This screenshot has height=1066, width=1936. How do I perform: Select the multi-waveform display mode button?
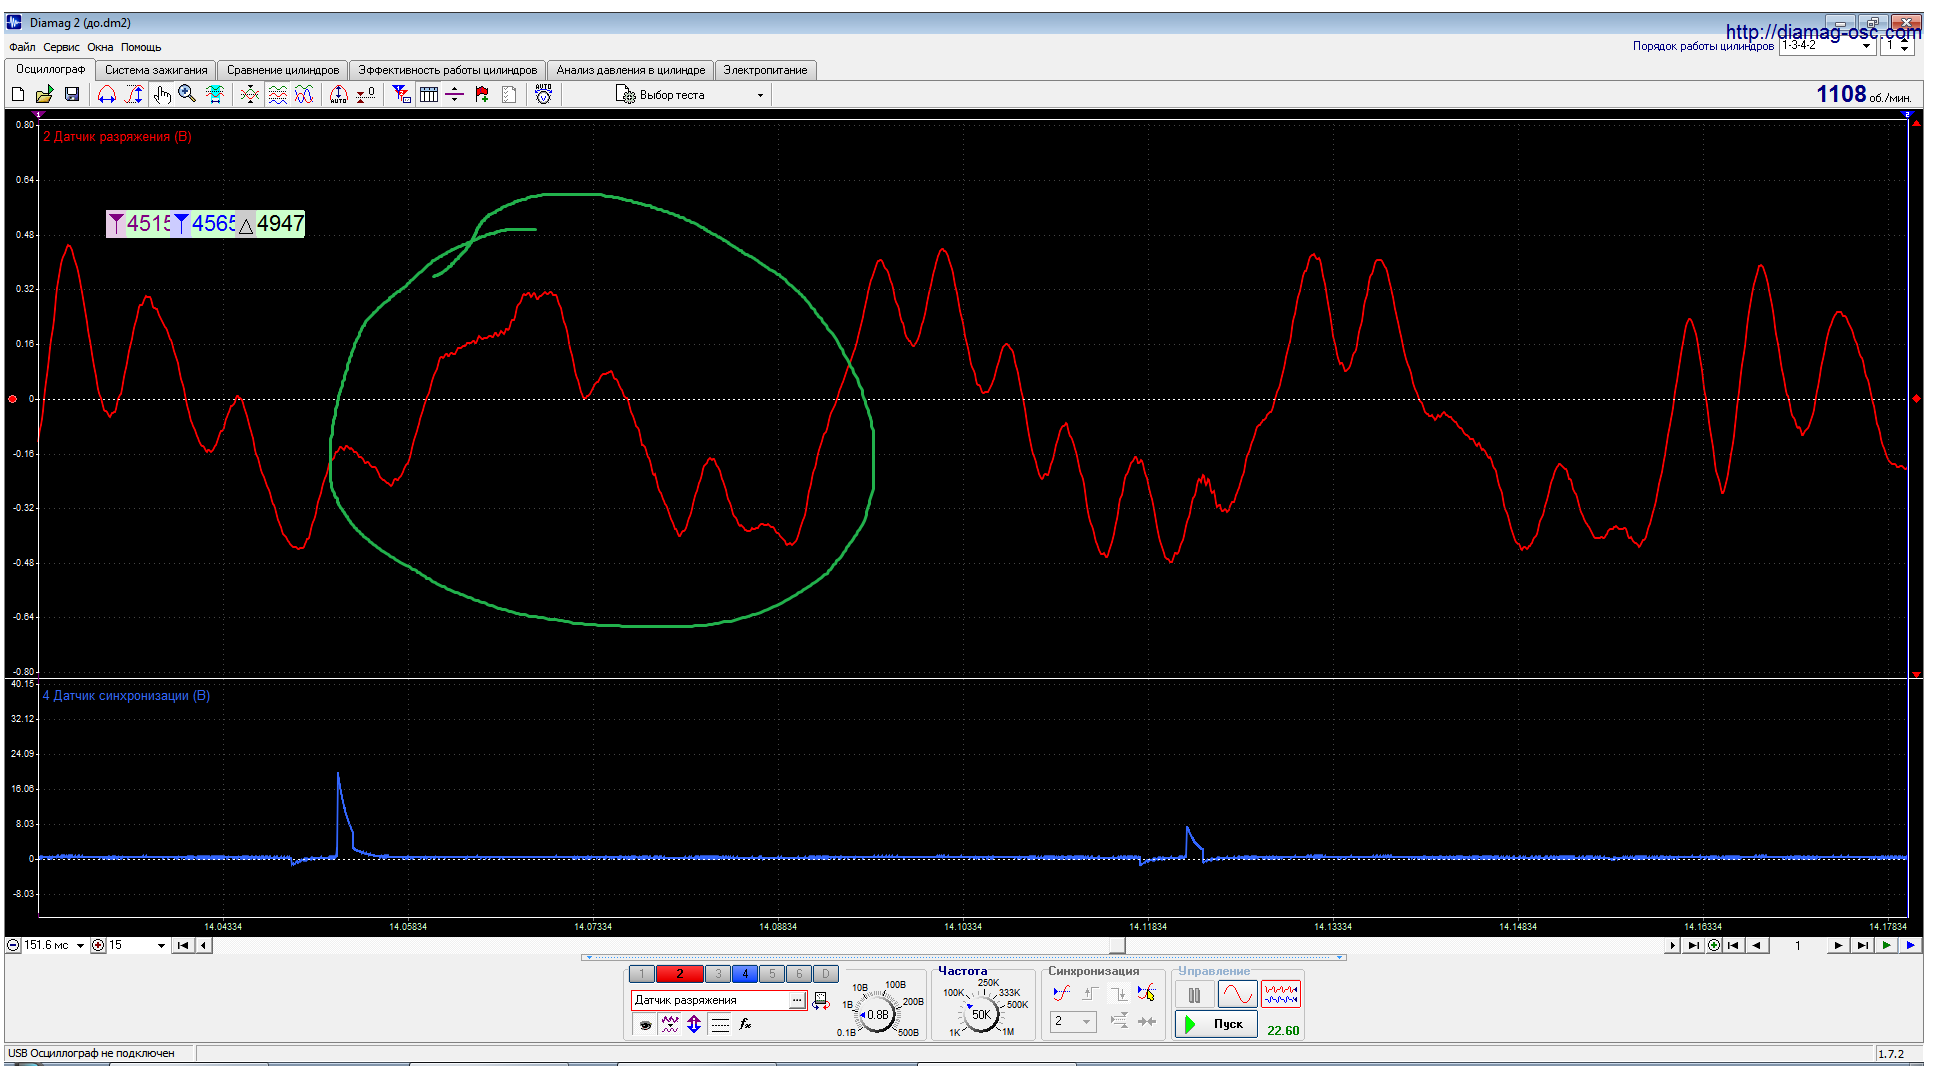(x=1281, y=995)
